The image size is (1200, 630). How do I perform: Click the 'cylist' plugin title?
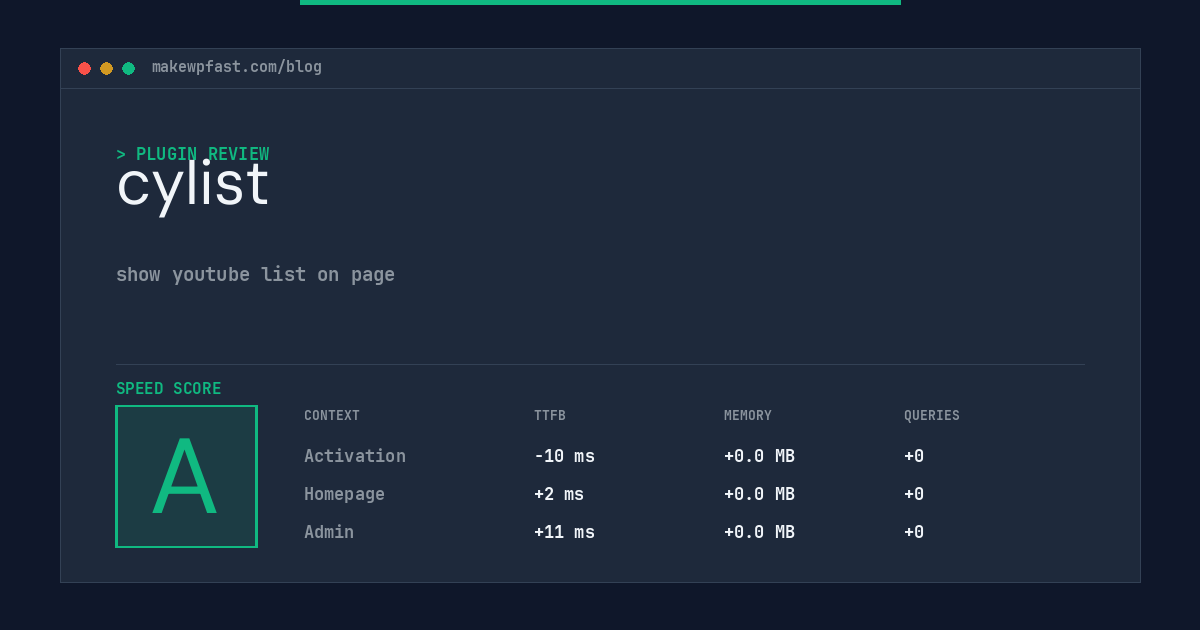pos(193,185)
